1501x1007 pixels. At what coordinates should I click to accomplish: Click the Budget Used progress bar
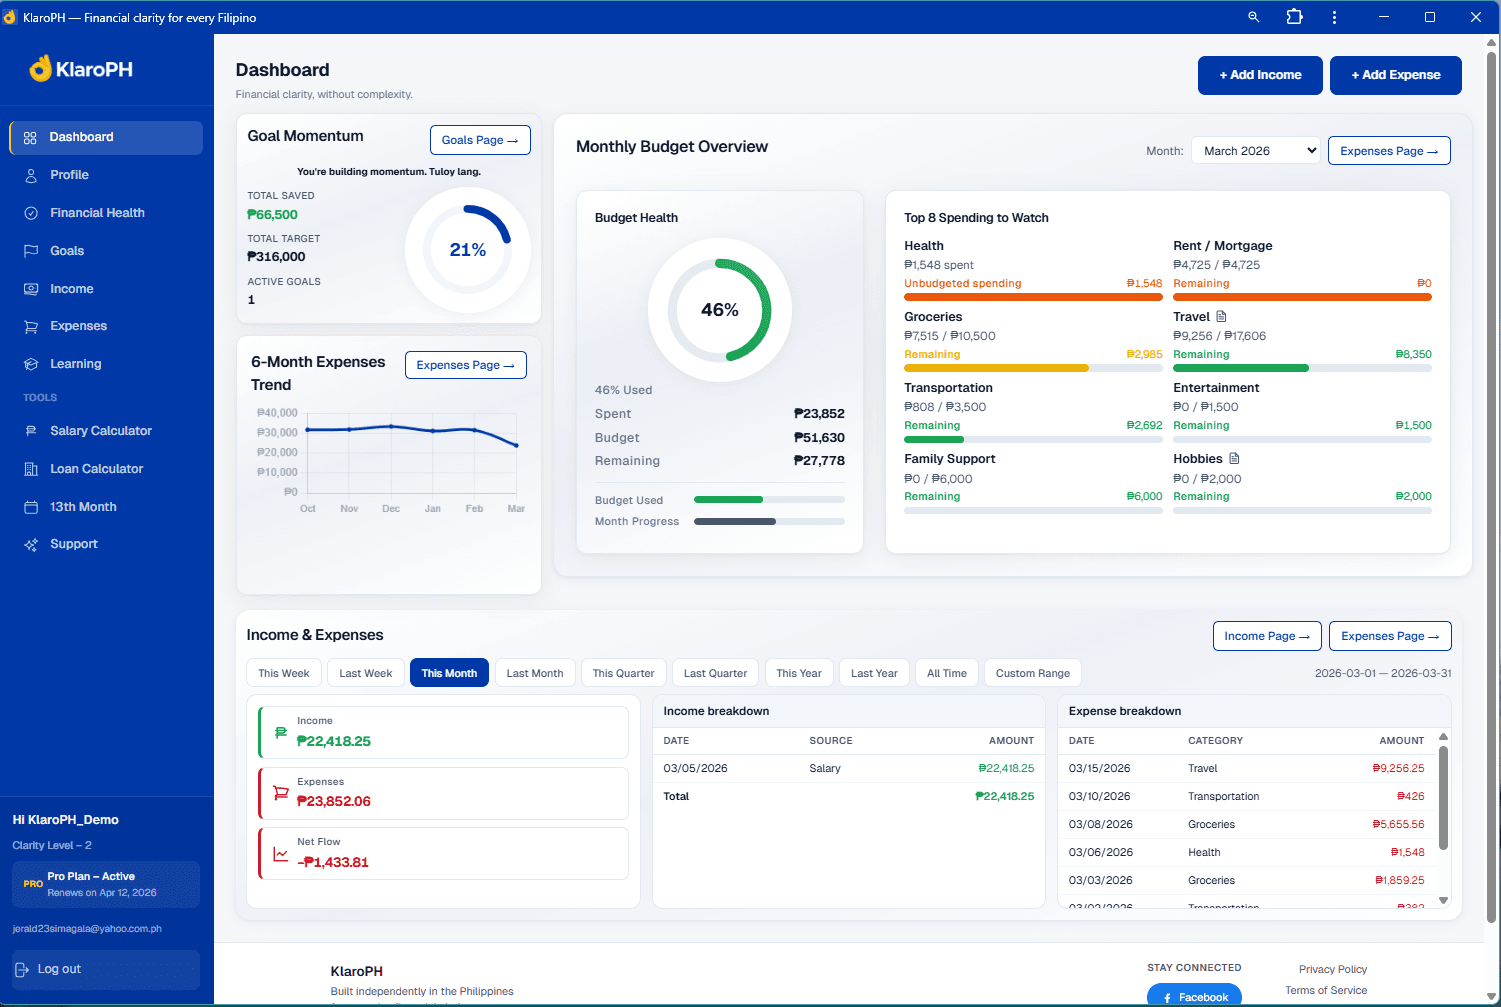pos(769,499)
